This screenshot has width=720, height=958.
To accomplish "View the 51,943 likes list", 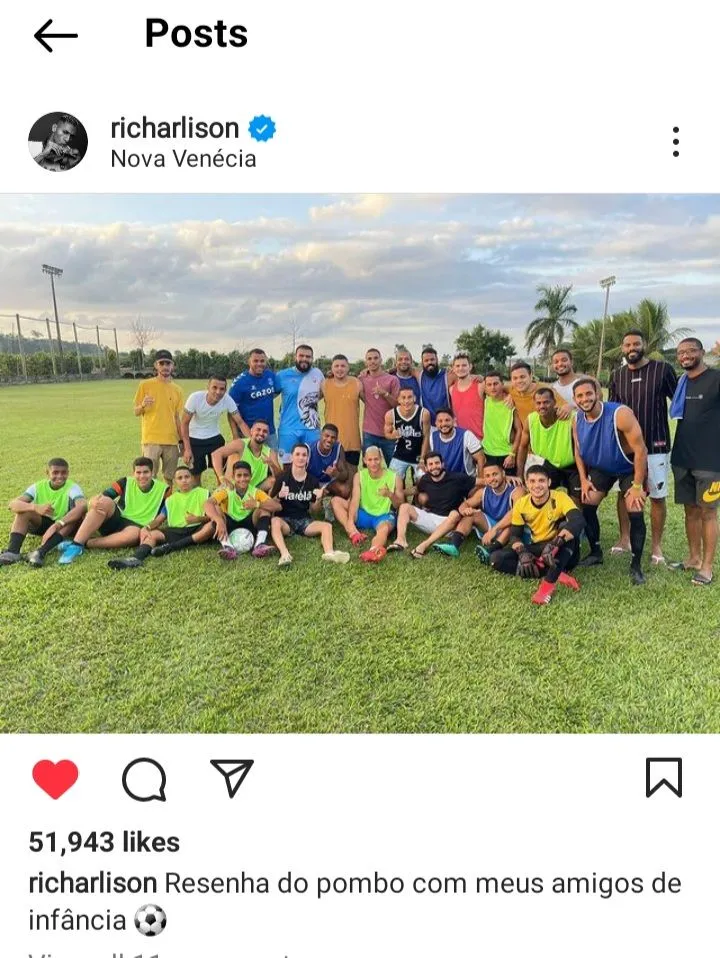I will (x=105, y=842).
